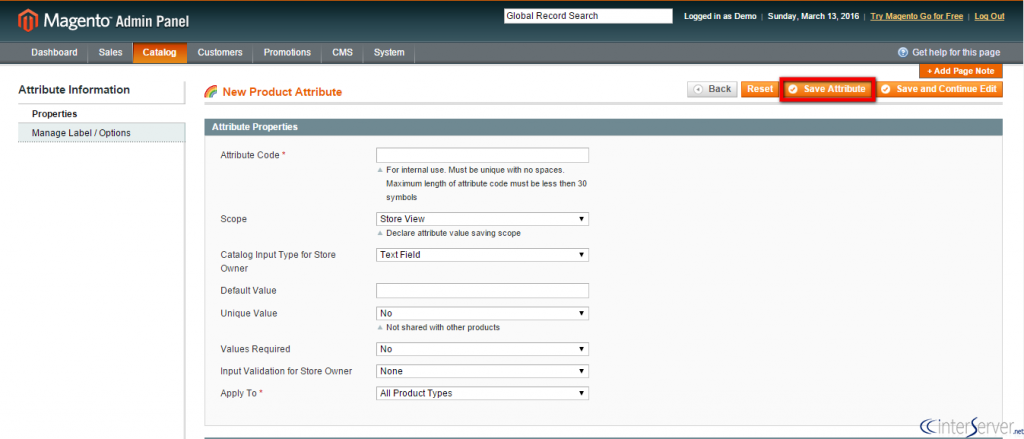
Task: Open the Customers menu
Action: coord(220,52)
